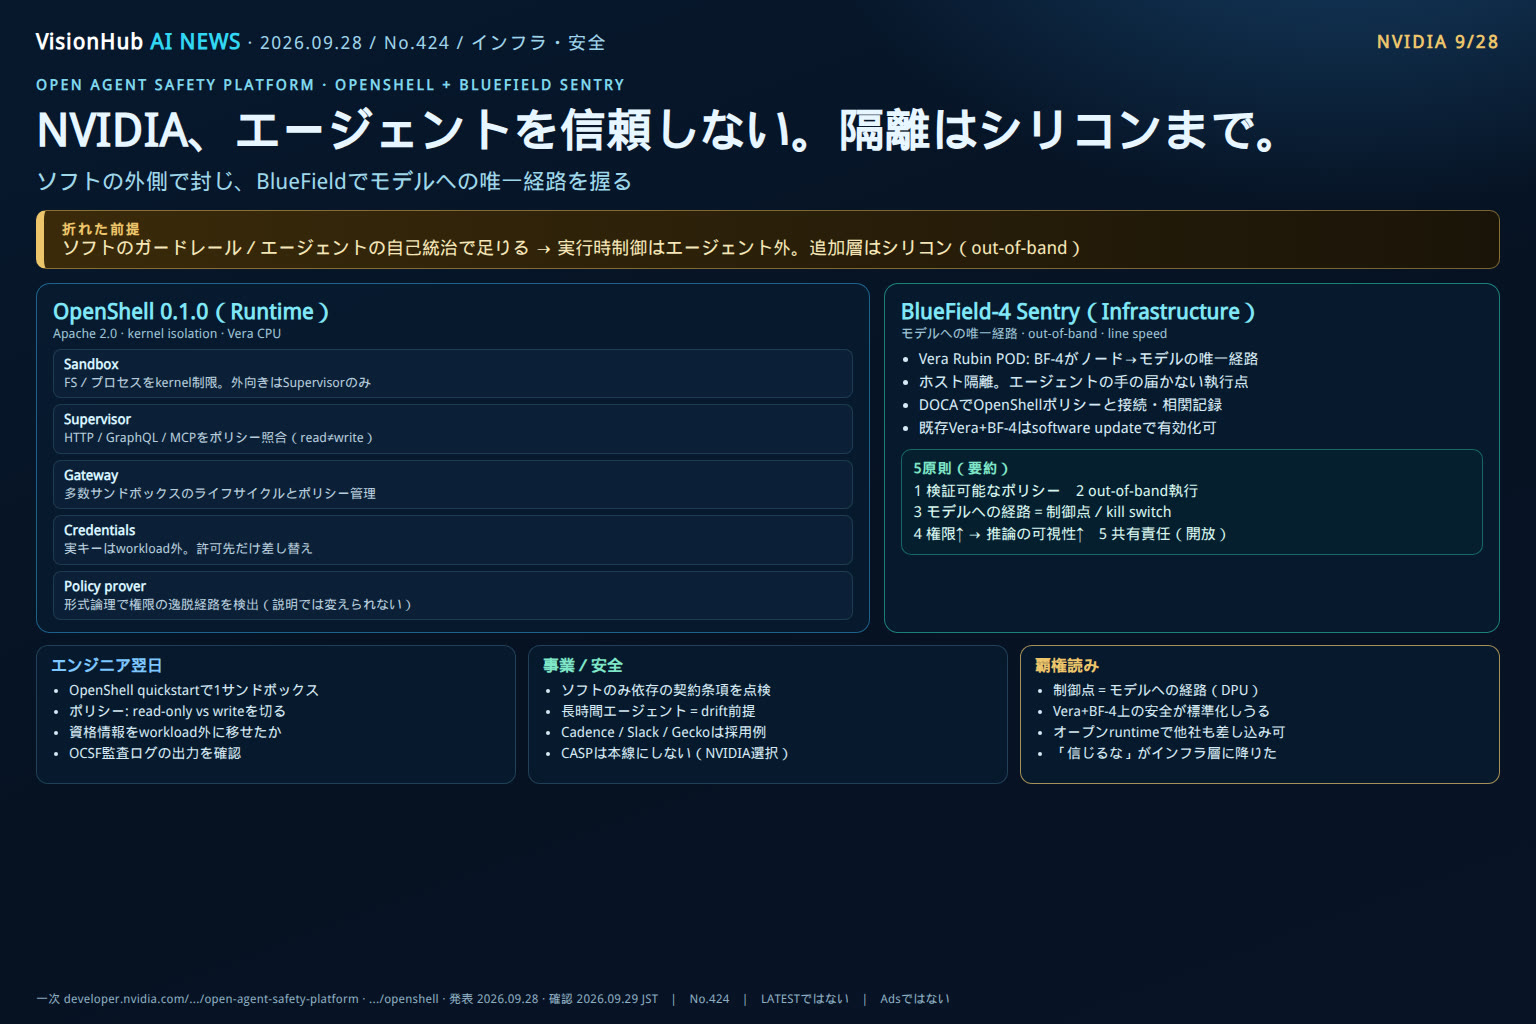Click the 長時間エージェント = drift前提 bullet

click(658, 711)
